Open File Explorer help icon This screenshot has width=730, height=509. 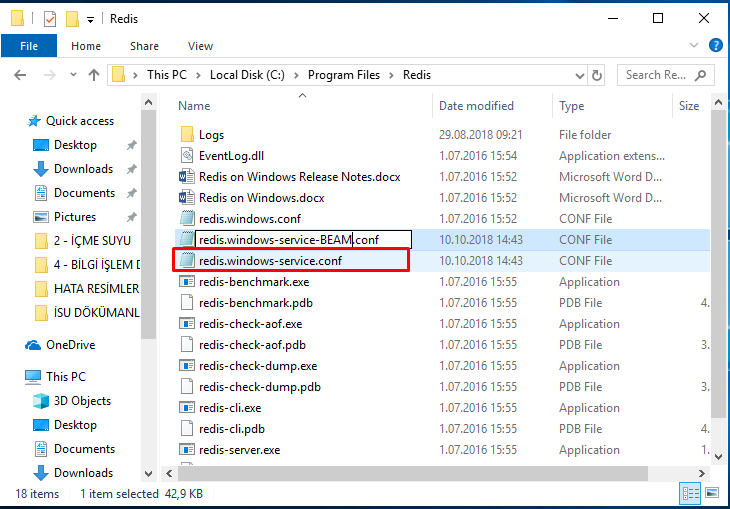point(716,46)
